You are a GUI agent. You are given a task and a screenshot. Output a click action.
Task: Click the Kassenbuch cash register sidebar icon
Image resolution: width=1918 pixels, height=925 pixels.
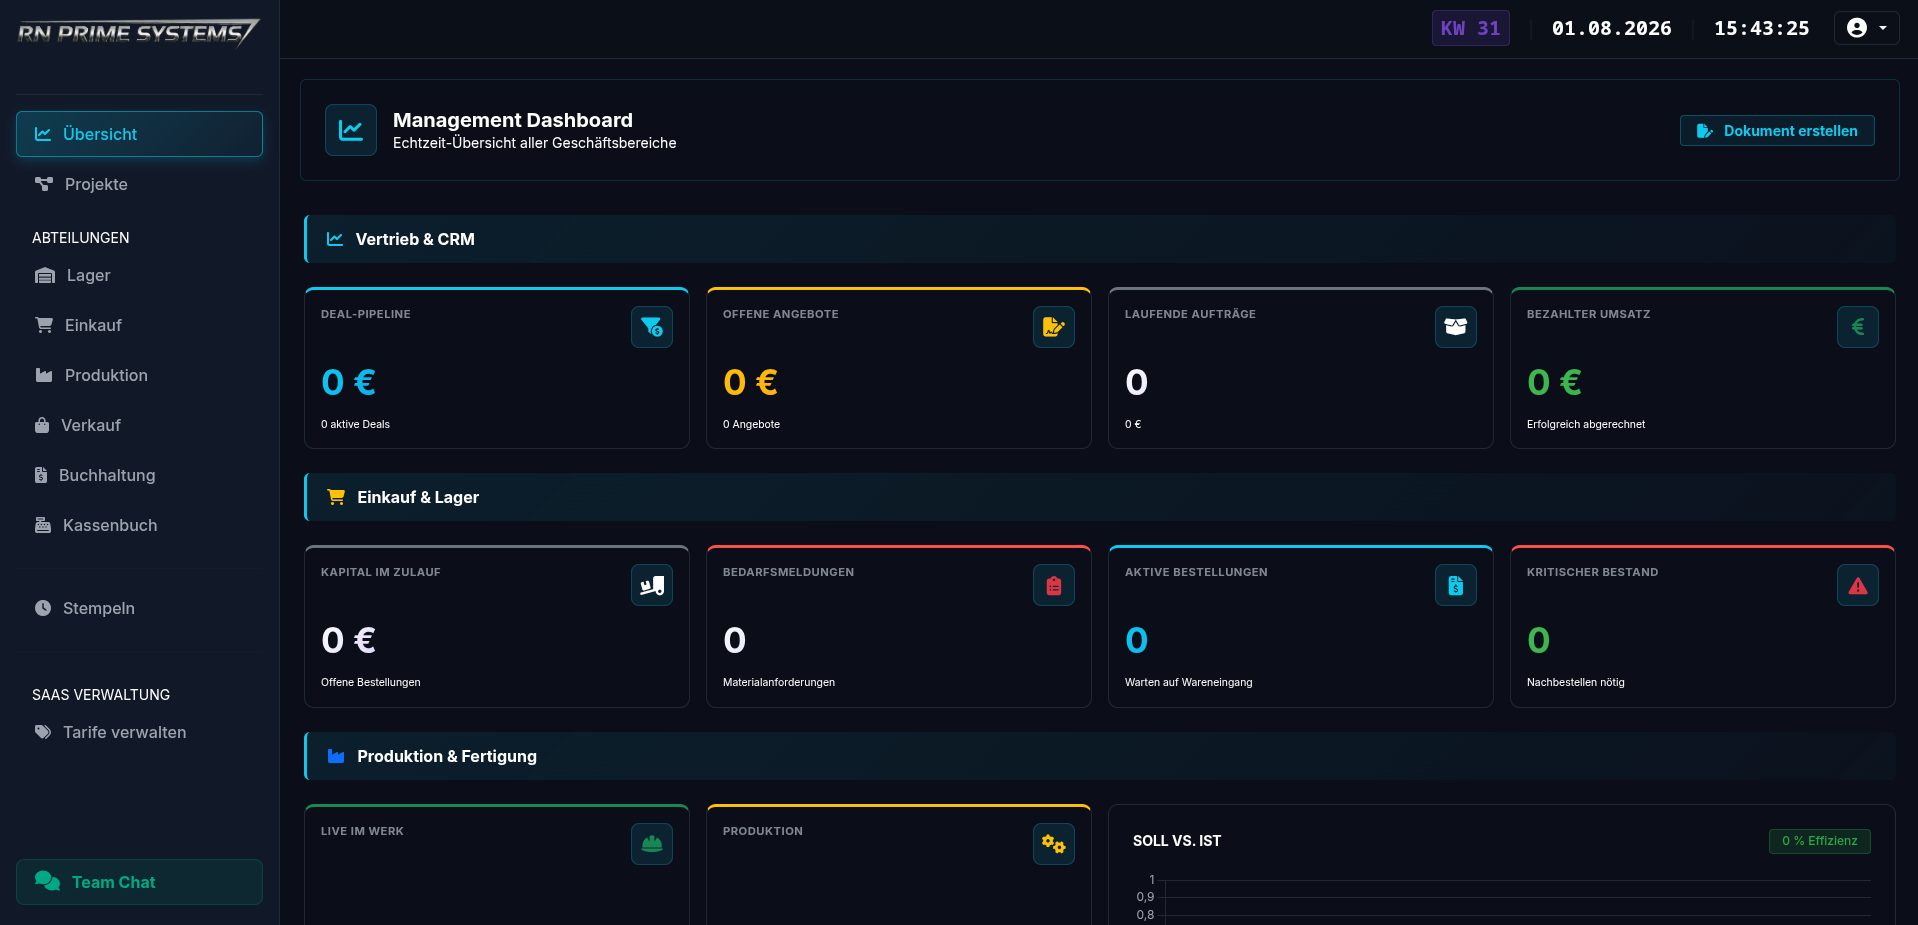[x=43, y=525]
